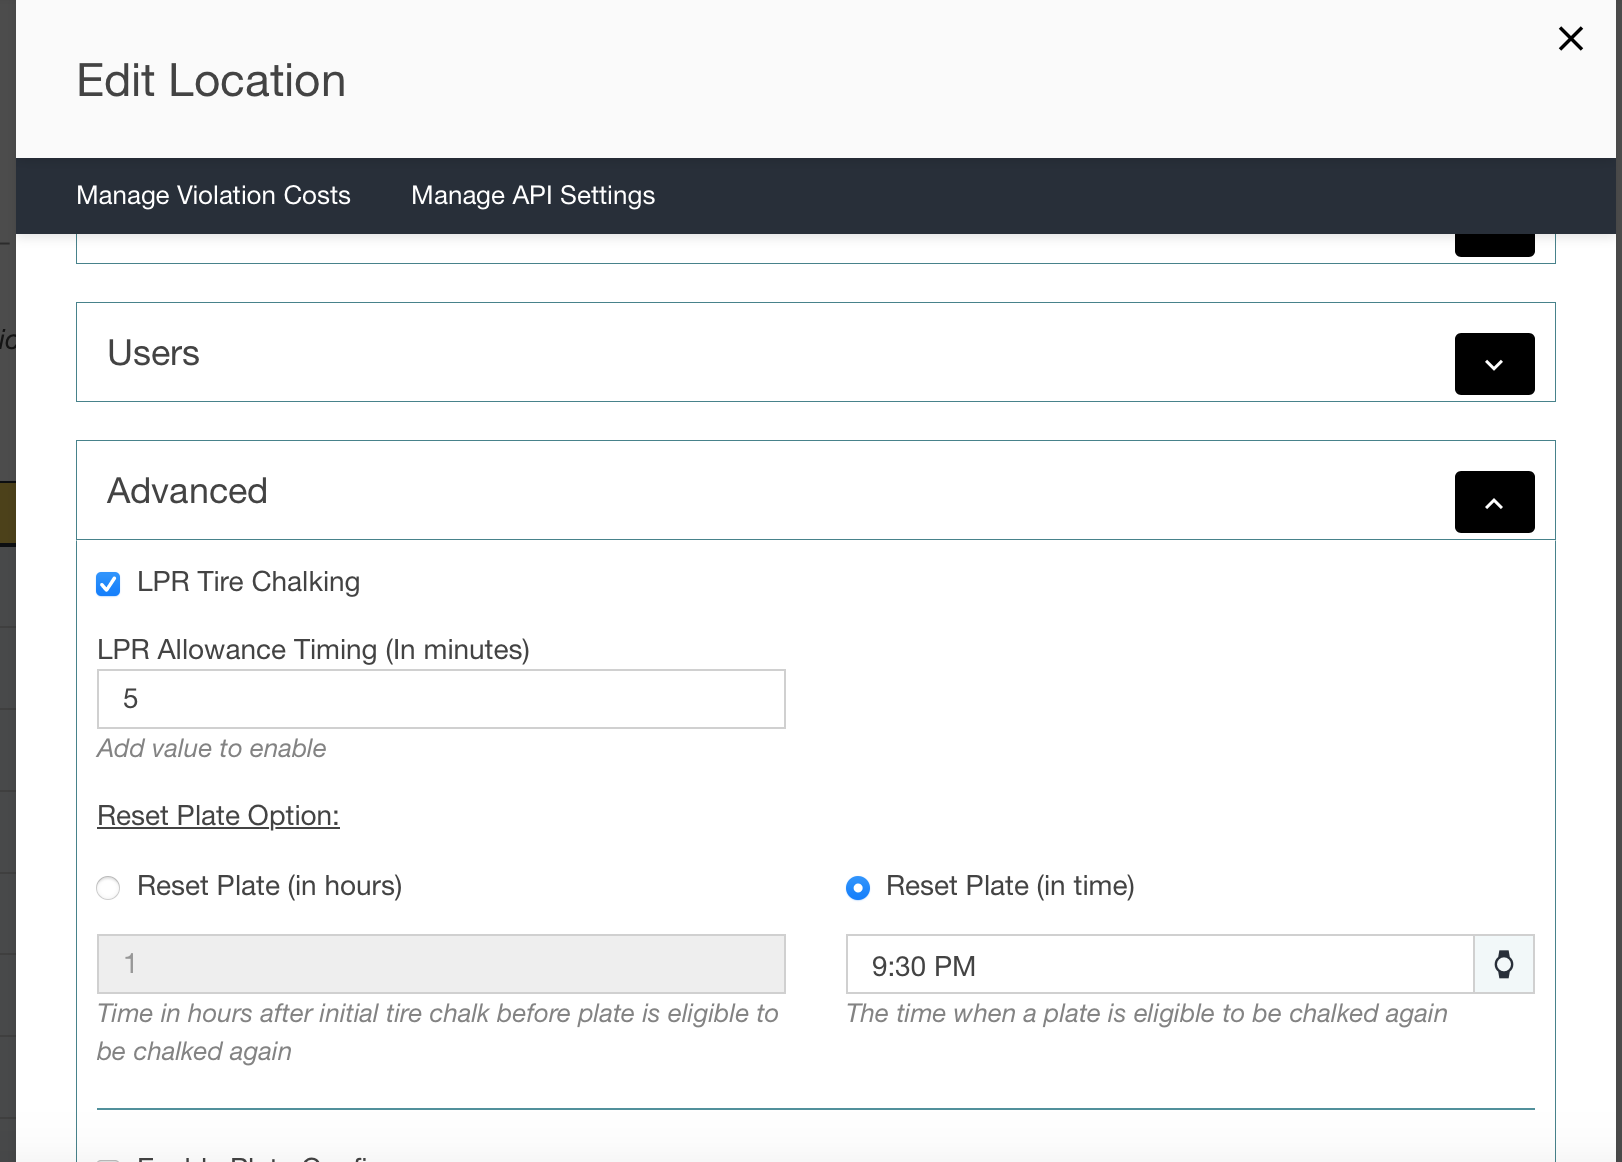Click the Reset Plate (in time) label
The image size is (1622, 1162).
1010,886
